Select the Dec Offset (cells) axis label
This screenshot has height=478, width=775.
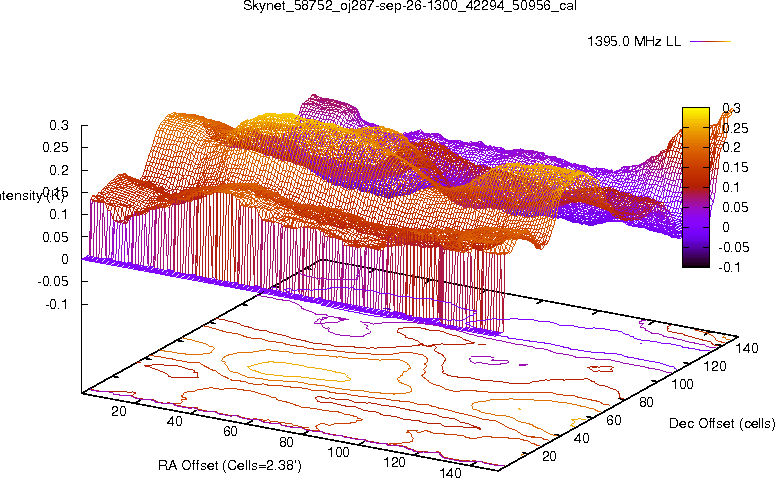(722, 423)
